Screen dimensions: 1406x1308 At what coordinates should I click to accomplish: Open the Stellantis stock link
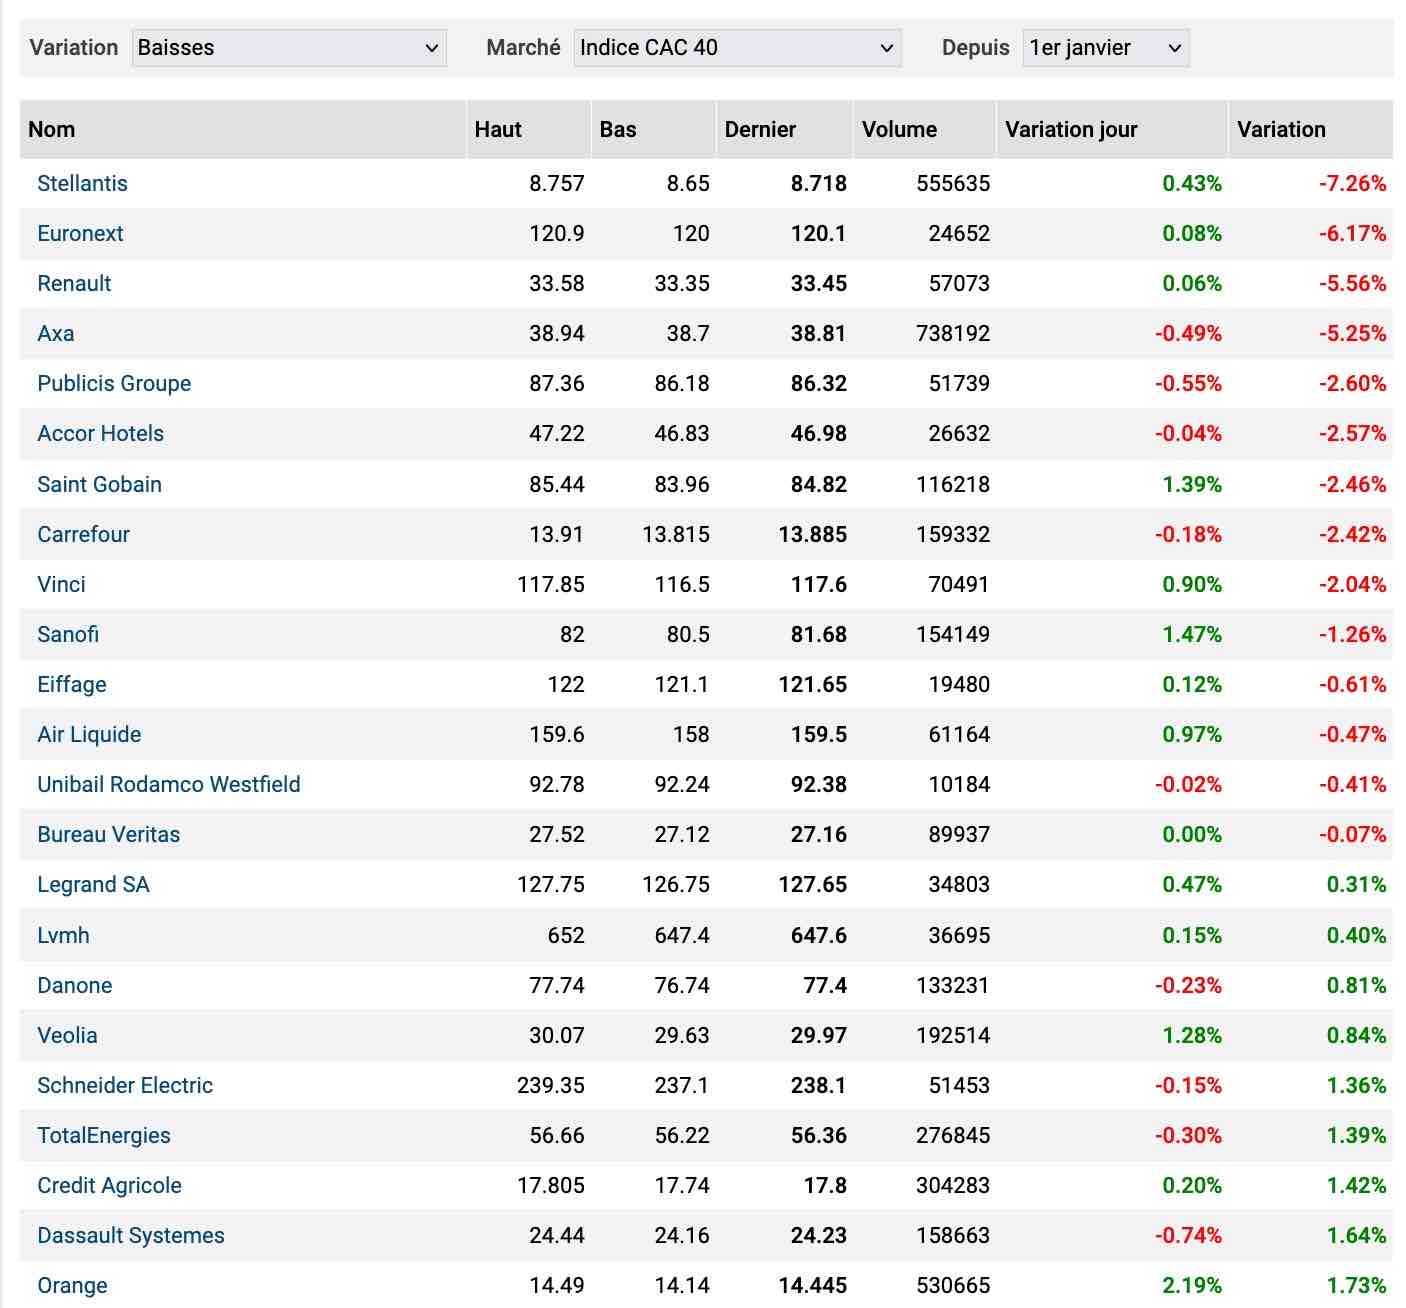pyautogui.click(x=82, y=184)
